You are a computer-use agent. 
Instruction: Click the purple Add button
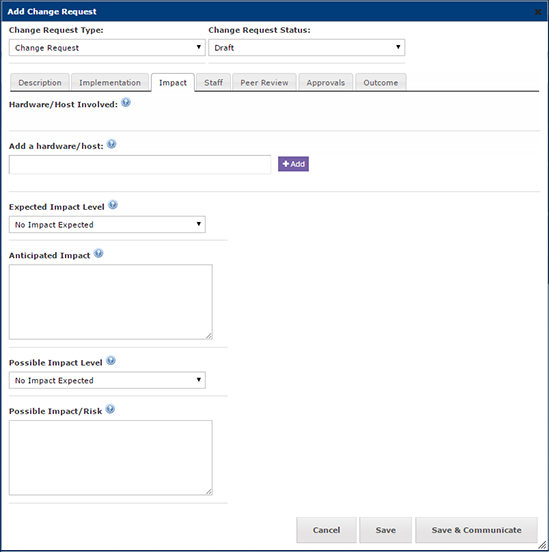293,164
